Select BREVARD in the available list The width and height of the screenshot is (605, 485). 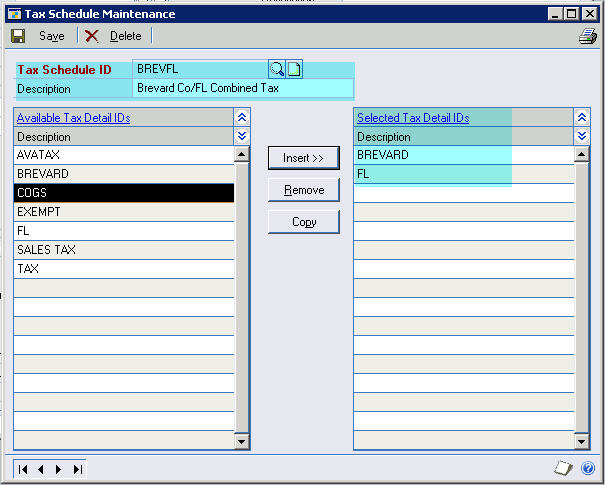coord(124,174)
